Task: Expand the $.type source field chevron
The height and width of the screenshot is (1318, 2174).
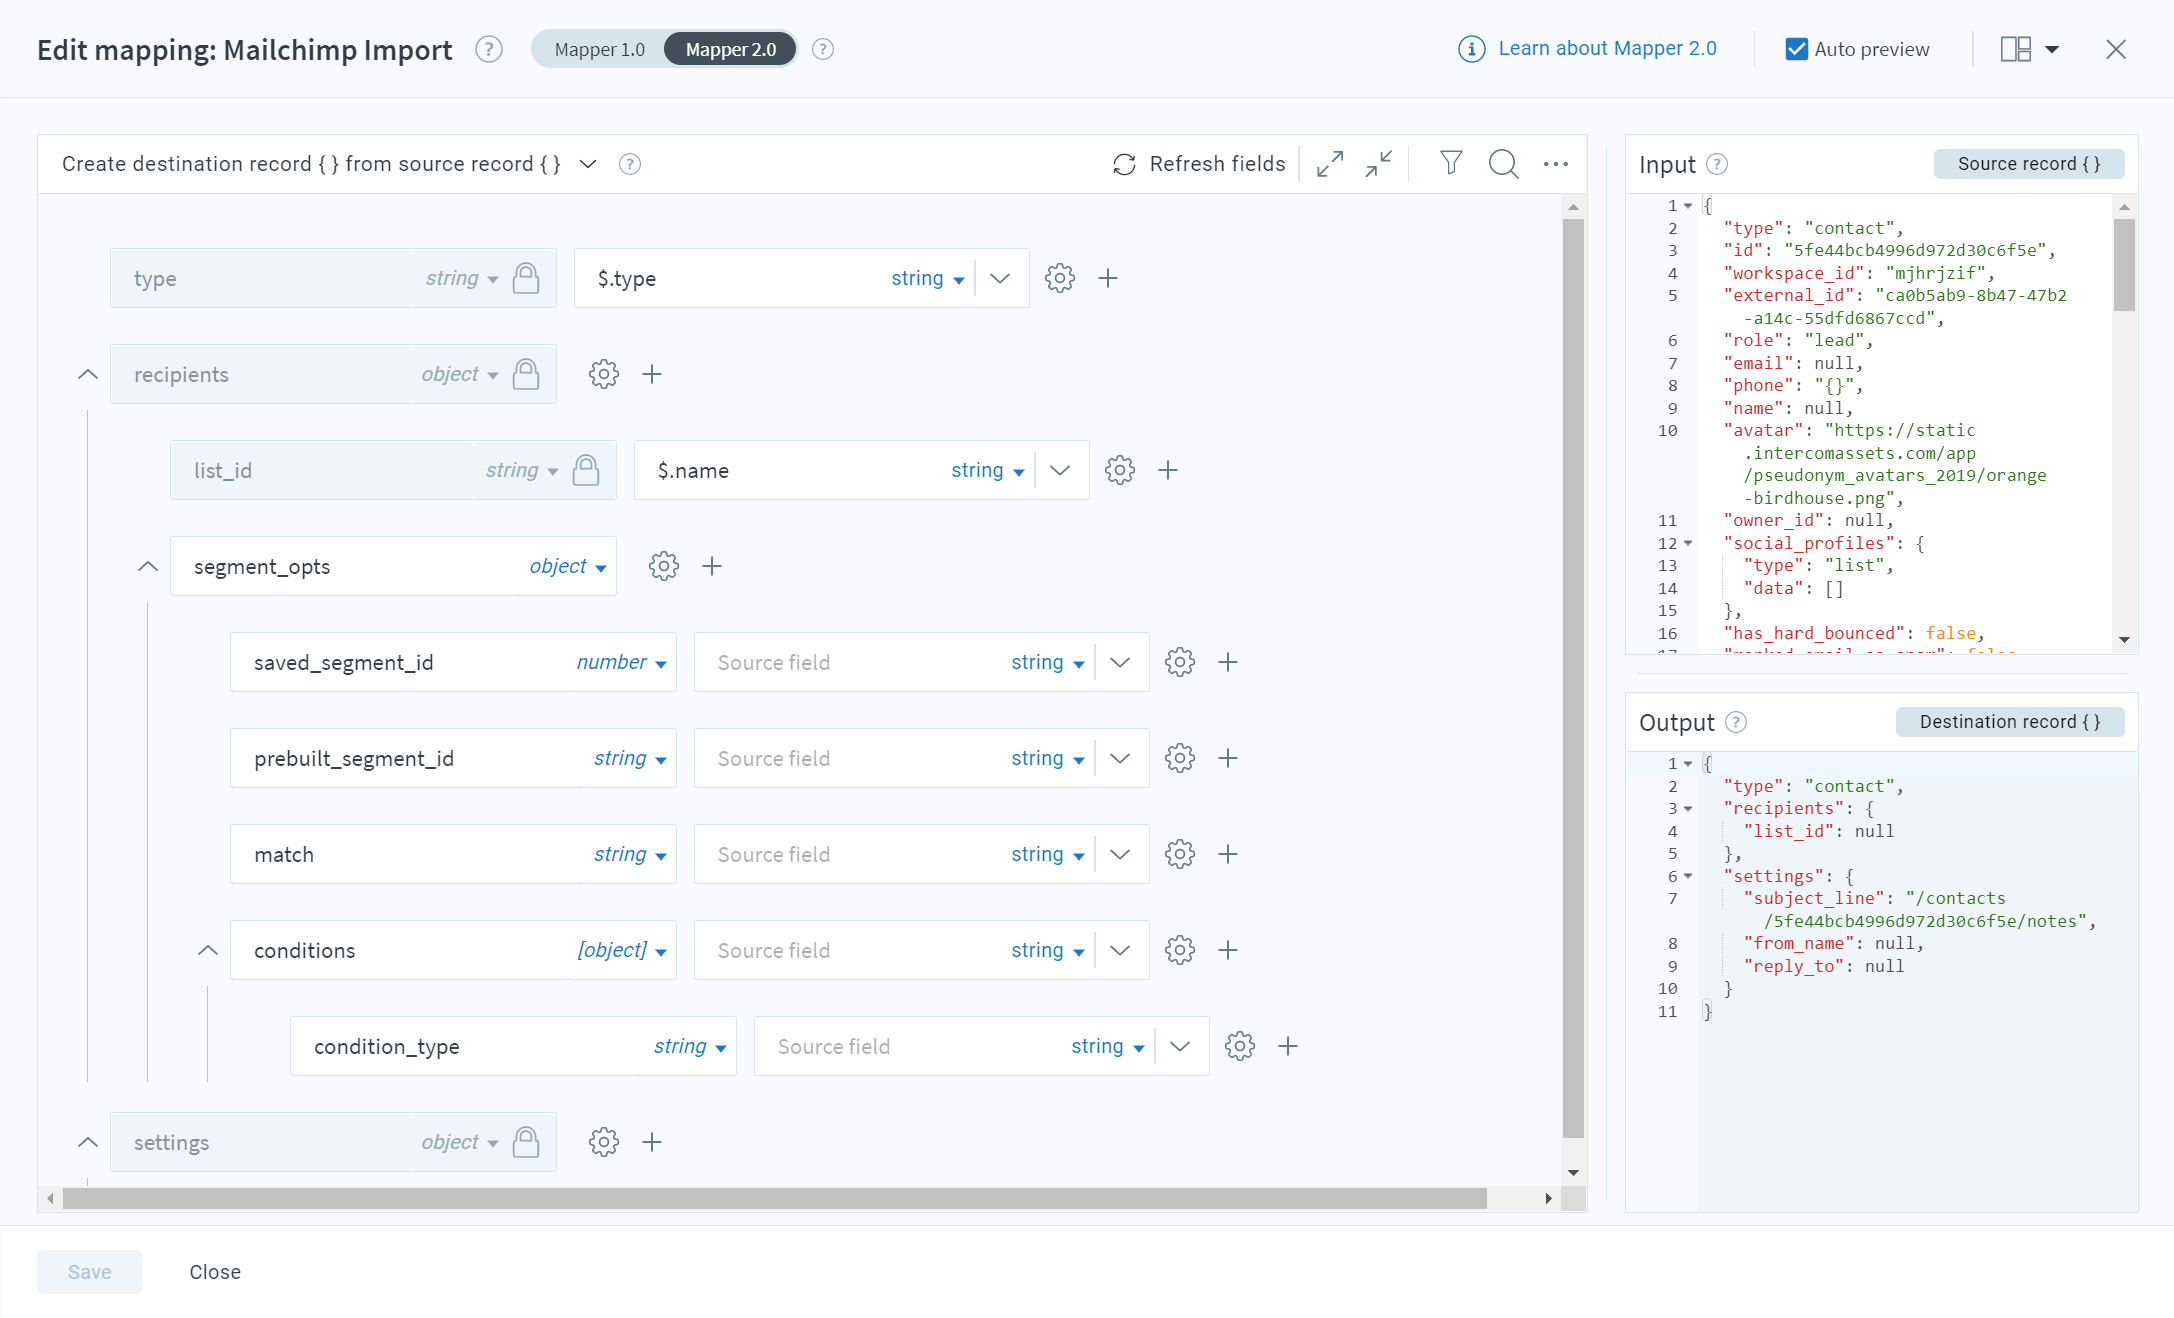Action: tap(1000, 279)
